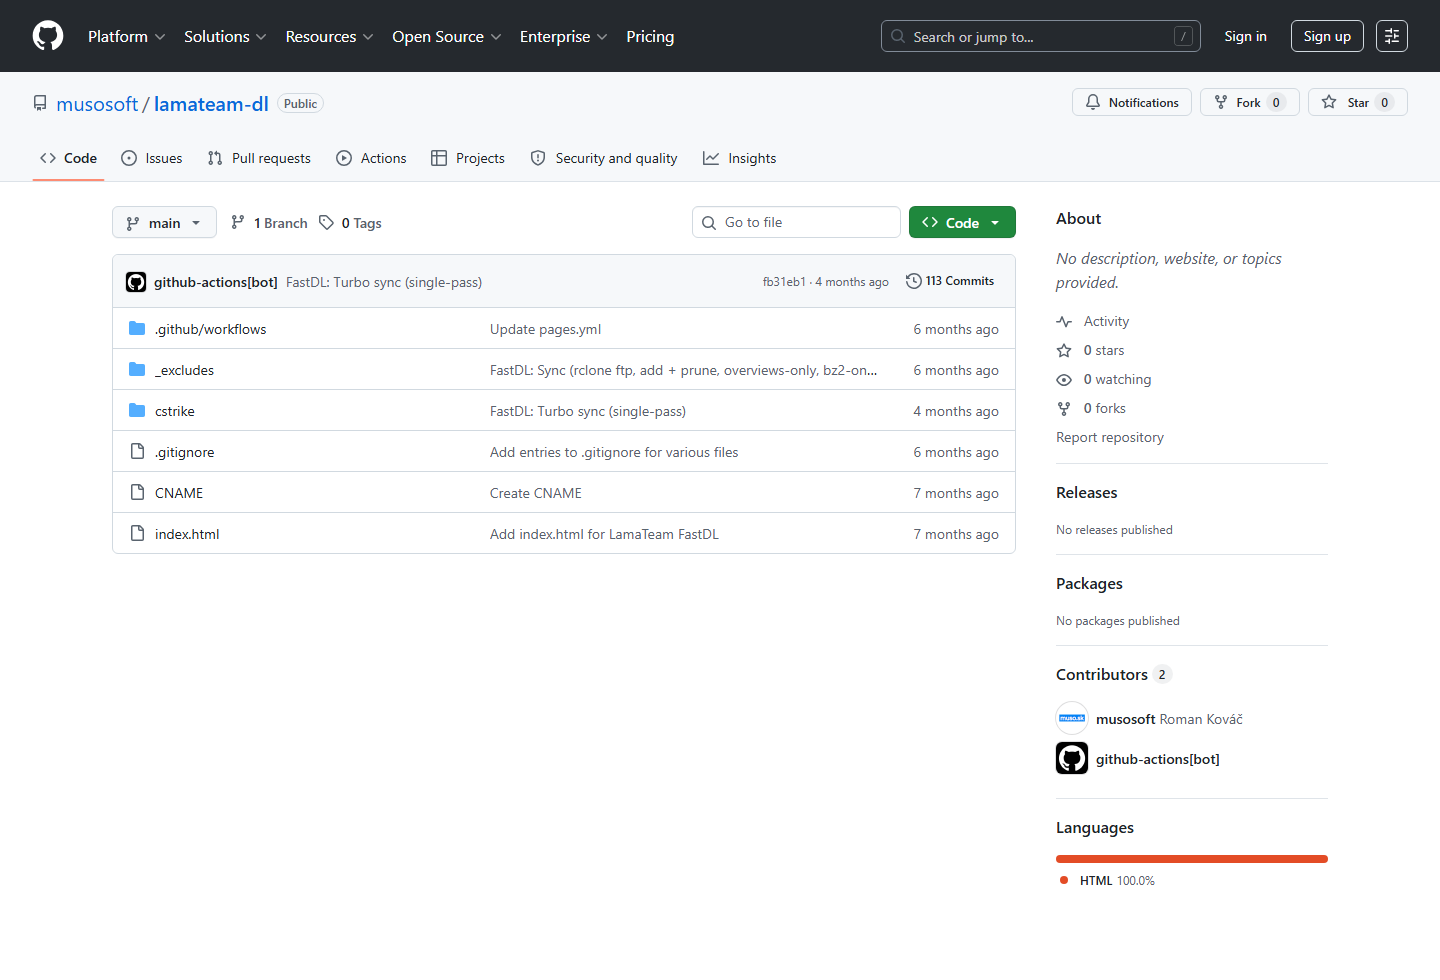Open the CNAME file
This screenshot has width=1440, height=980.
click(x=179, y=493)
